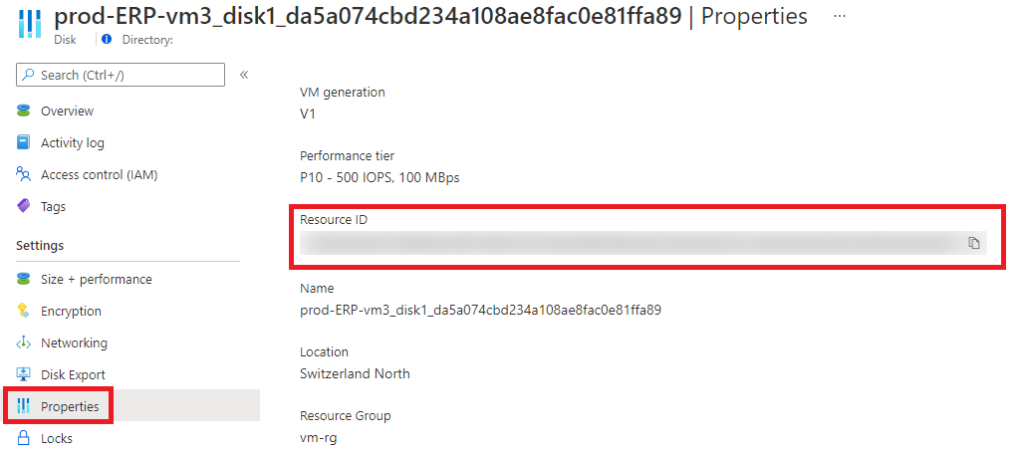Image resolution: width=1024 pixels, height=452 pixels.
Task: Click the Directory info icon
Action: (x=107, y=40)
